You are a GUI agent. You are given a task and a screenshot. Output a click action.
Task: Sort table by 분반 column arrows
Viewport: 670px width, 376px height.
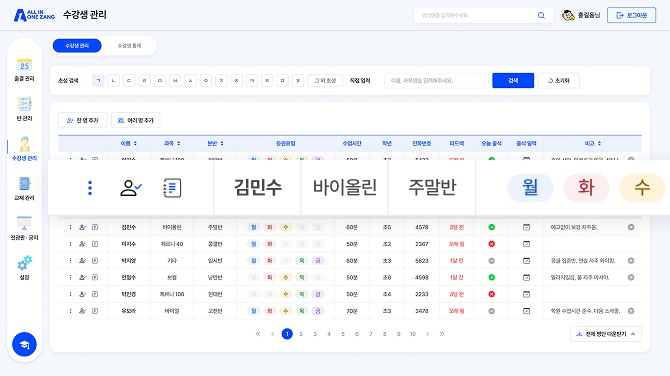pos(222,144)
